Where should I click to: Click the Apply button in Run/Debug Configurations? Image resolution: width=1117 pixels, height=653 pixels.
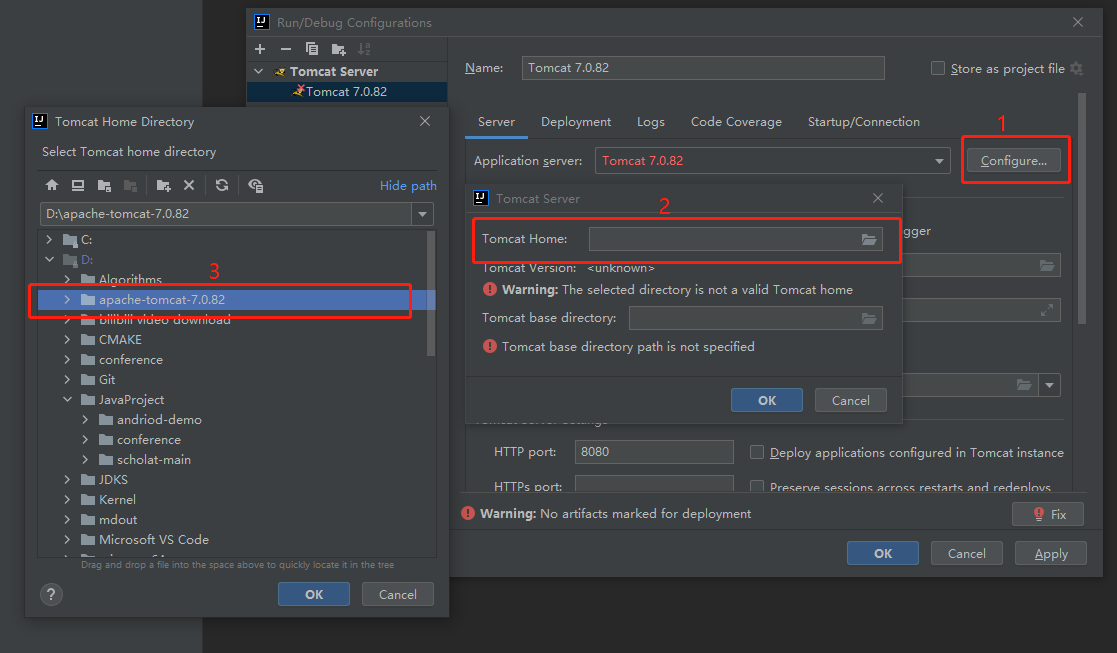click(x=1051, y=553)
